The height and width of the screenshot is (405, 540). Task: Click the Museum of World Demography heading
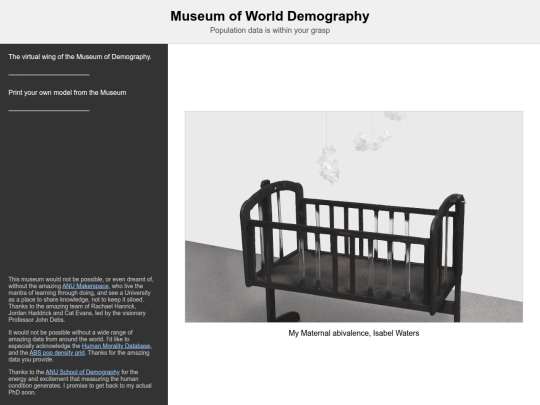coord(270,16)
